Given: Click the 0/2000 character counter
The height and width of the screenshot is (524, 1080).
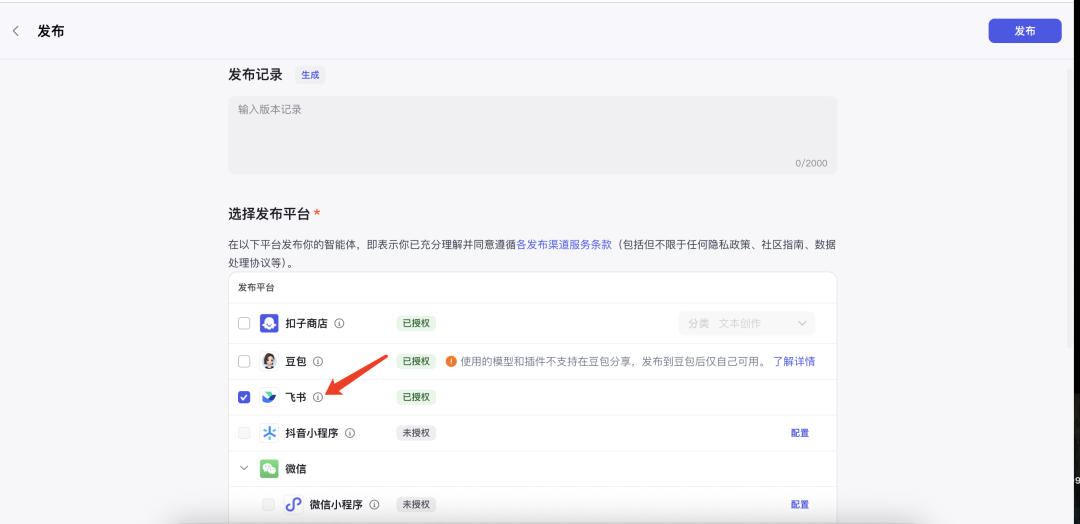Looking at the screenshot, I should 811,164.
